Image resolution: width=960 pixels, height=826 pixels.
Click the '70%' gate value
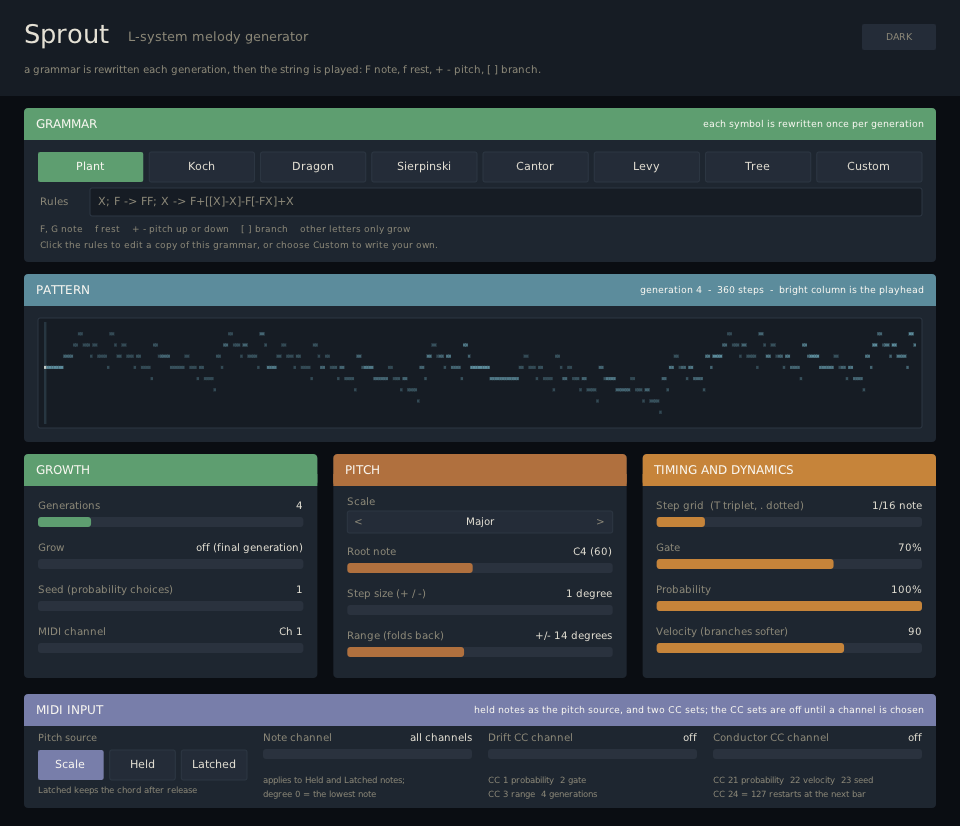[910, 547]
